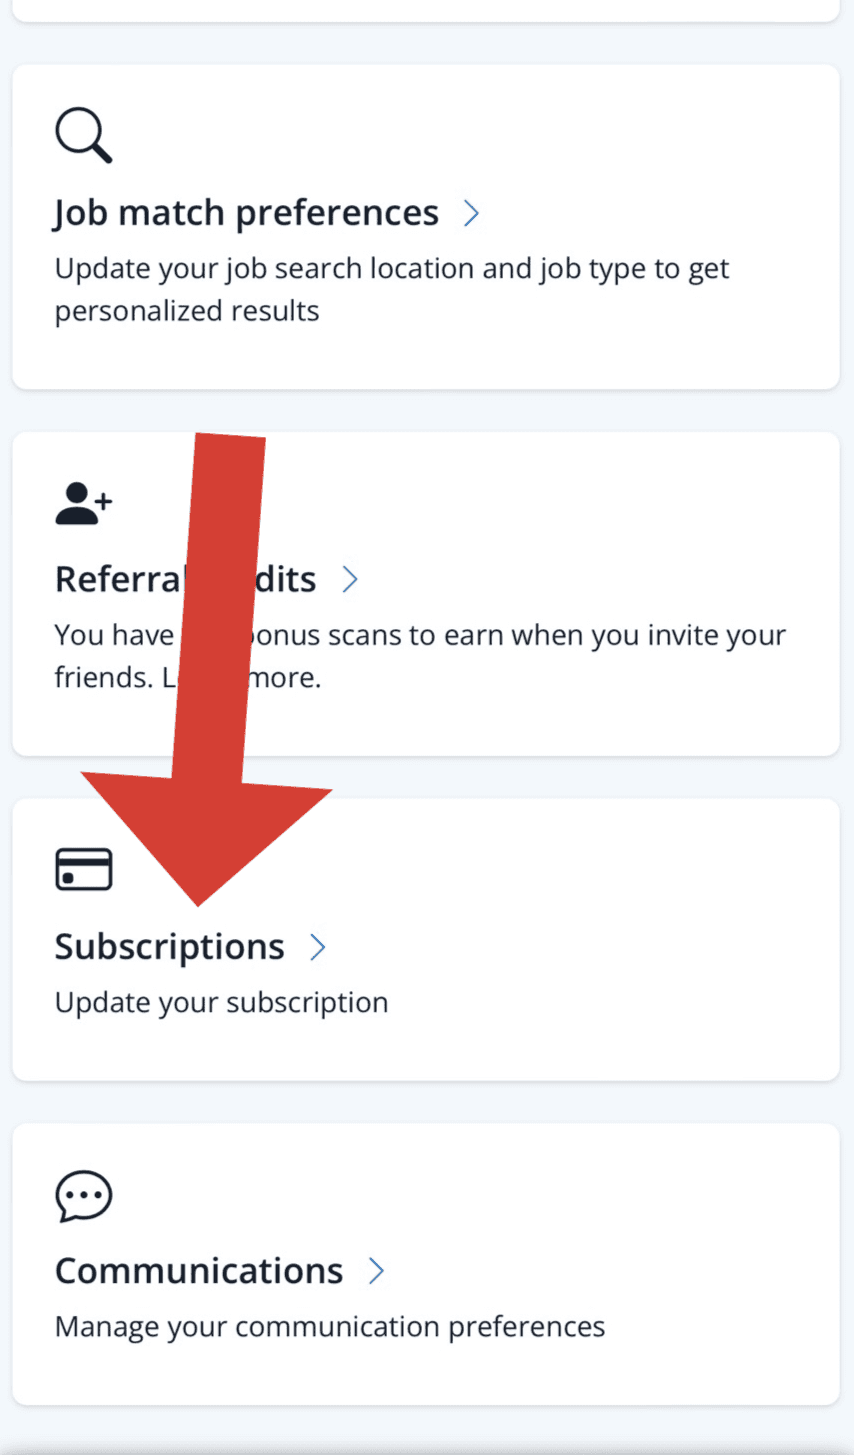
Task: Click the chevron next to Referral credits
Action: tap(350, 579)
